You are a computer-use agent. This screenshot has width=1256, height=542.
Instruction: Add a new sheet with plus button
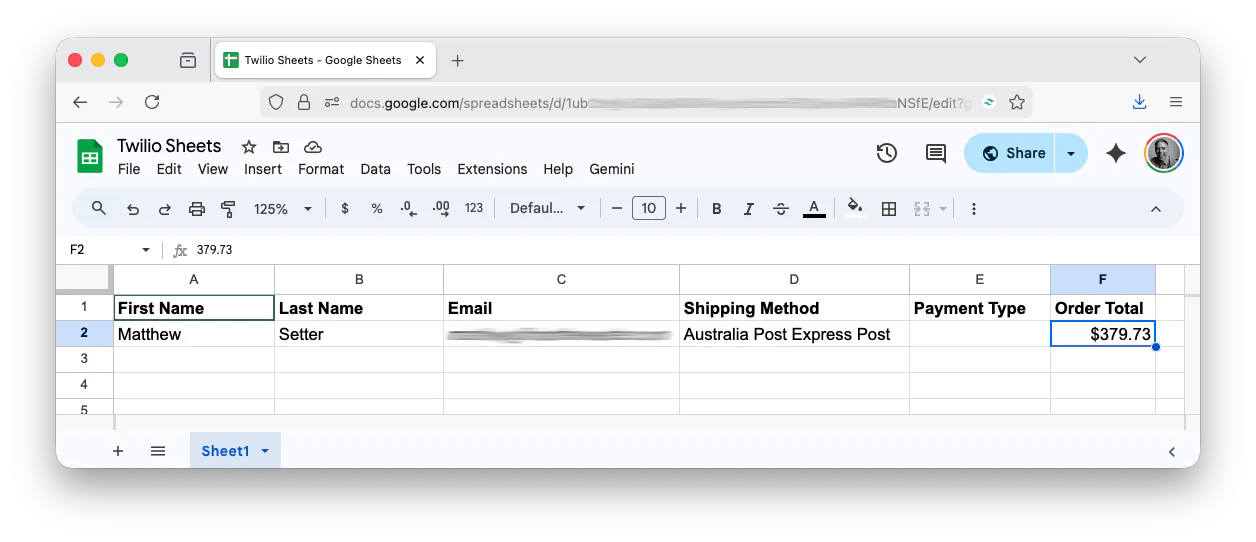tap(118, 451)
